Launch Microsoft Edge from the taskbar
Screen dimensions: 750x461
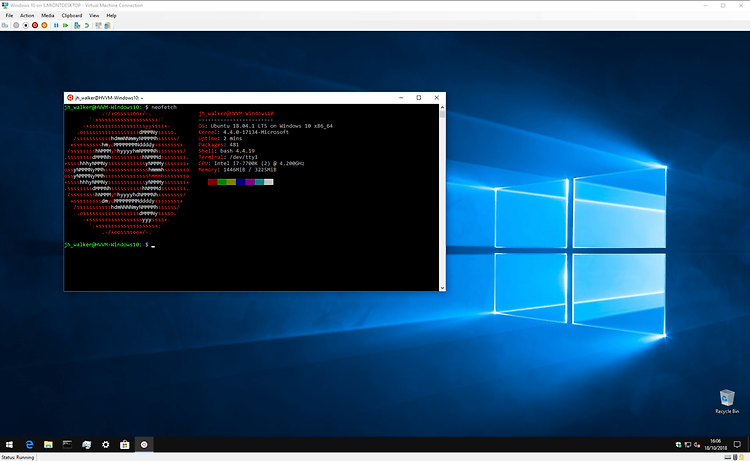(29, 445)
